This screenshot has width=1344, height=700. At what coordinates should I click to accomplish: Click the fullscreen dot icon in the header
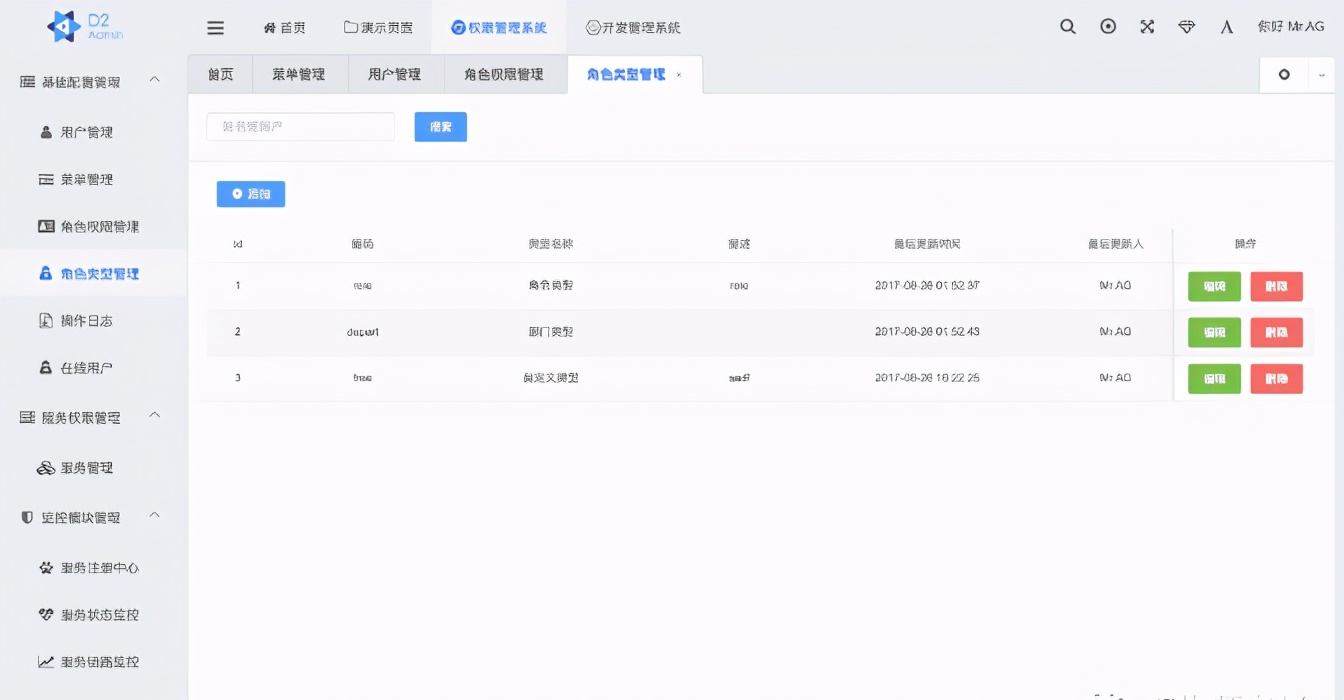[x=1107, y=27]
